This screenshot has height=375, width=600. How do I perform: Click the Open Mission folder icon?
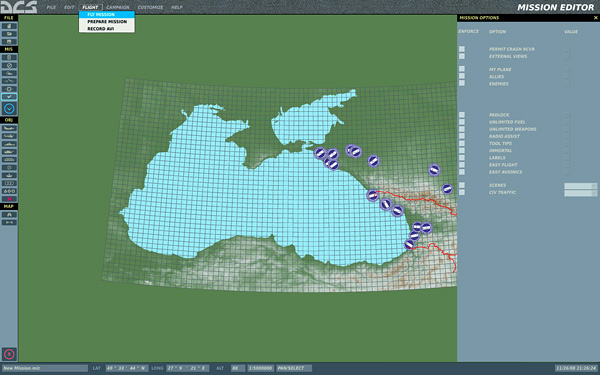pyautogui.click(x=9, y=34)
